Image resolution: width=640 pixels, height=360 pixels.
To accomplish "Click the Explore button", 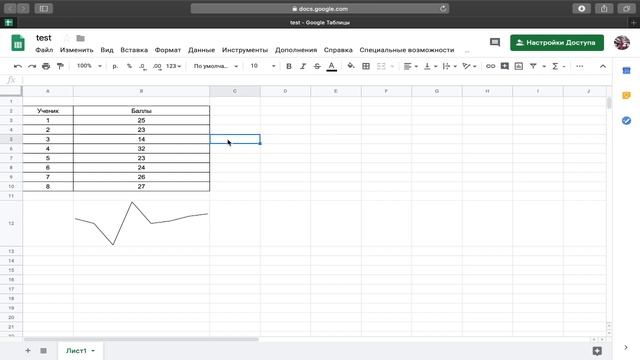I will (597, 351).
